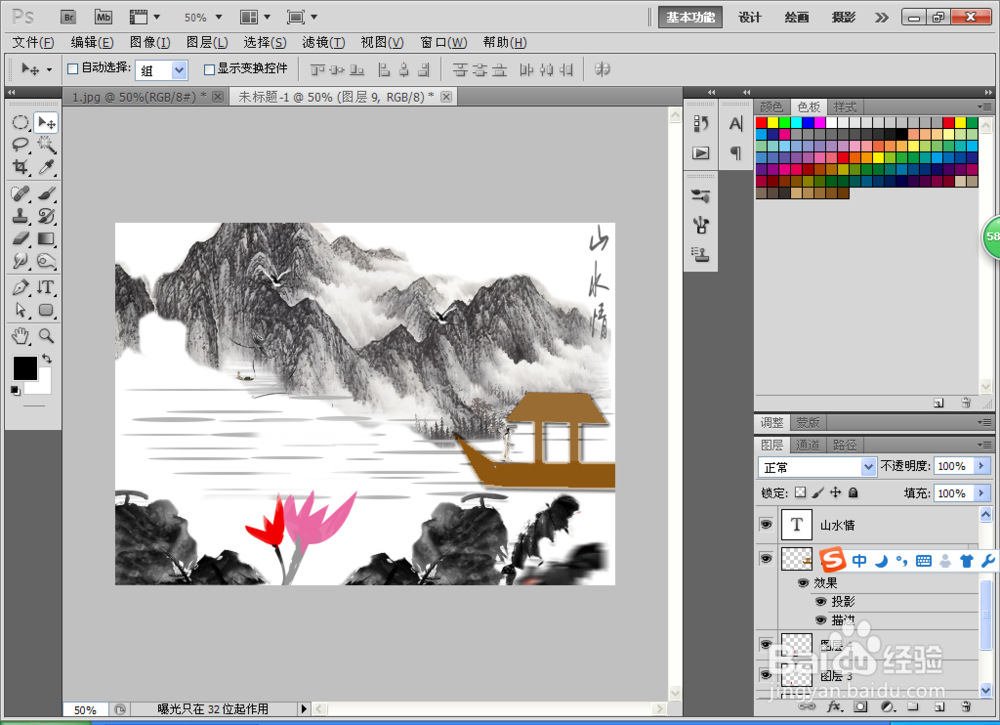Hide the 山水情 text layer

coord(765,523)
